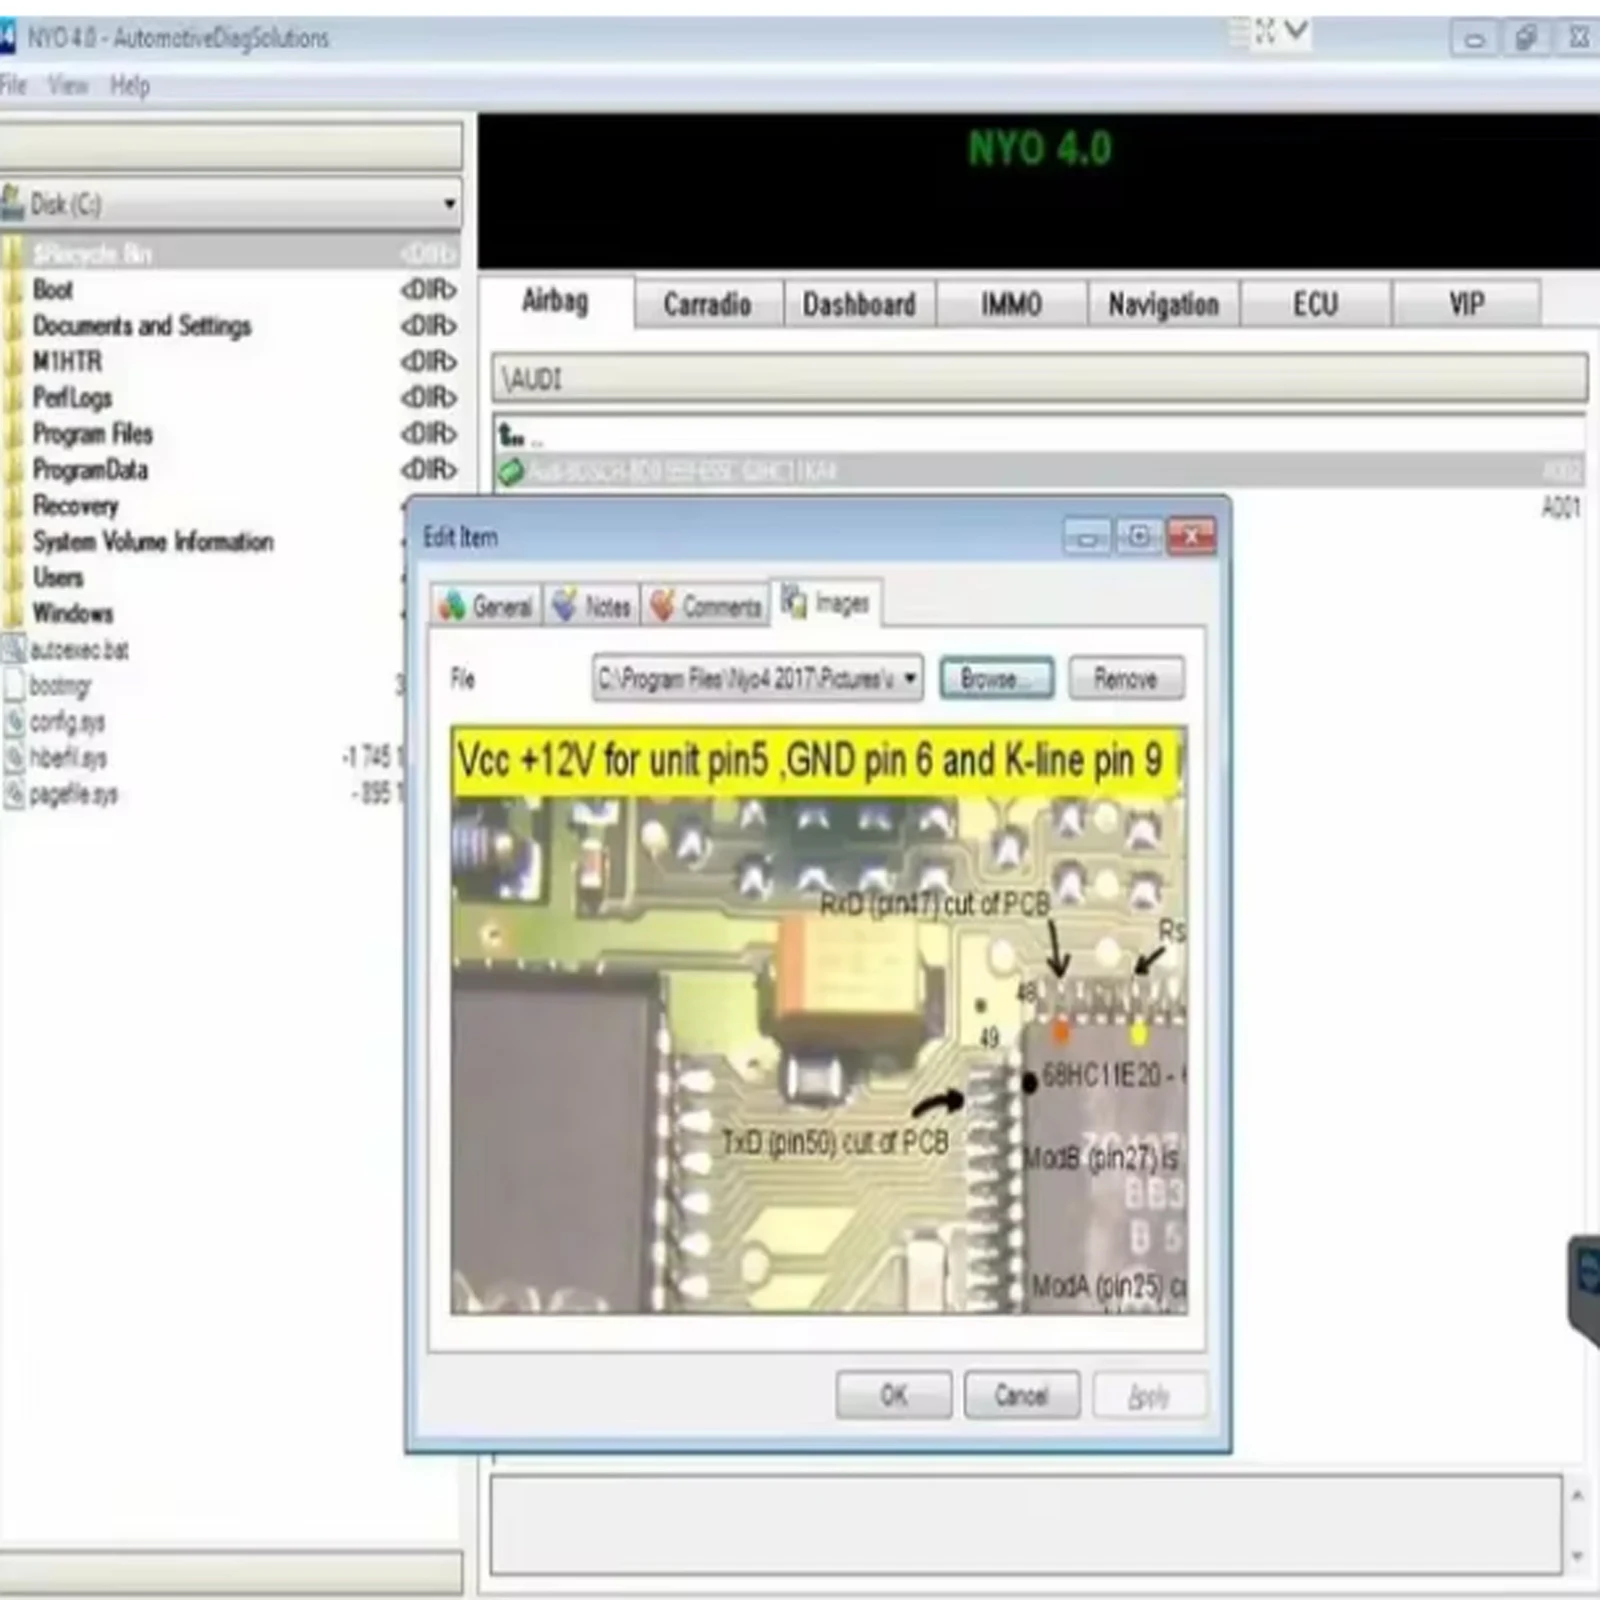Click the config.sys file icon
The width and height of the screenshot is (1600, 1600).
click(14, 722)
